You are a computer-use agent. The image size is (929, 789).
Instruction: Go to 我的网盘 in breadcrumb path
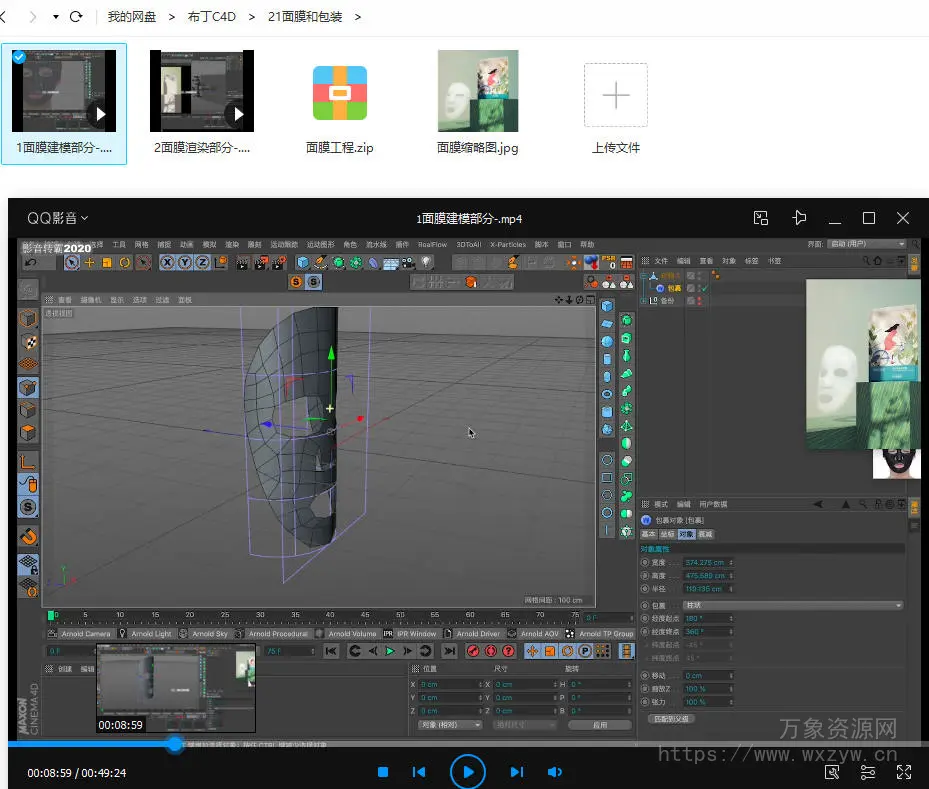(x=132, y=17)
